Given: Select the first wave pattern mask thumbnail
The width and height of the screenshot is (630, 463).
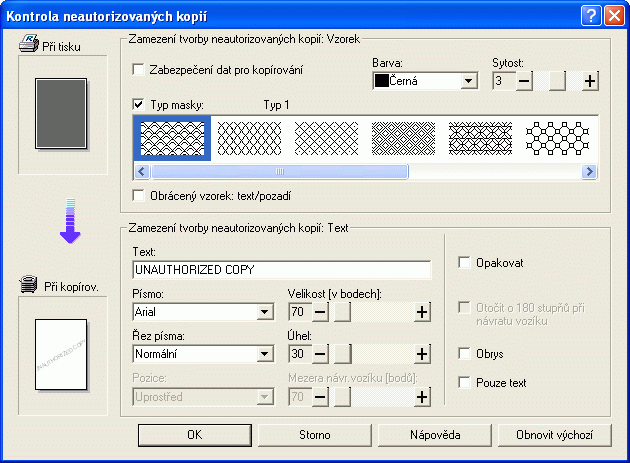Looking at the screenshot, I should click(172, 138).
